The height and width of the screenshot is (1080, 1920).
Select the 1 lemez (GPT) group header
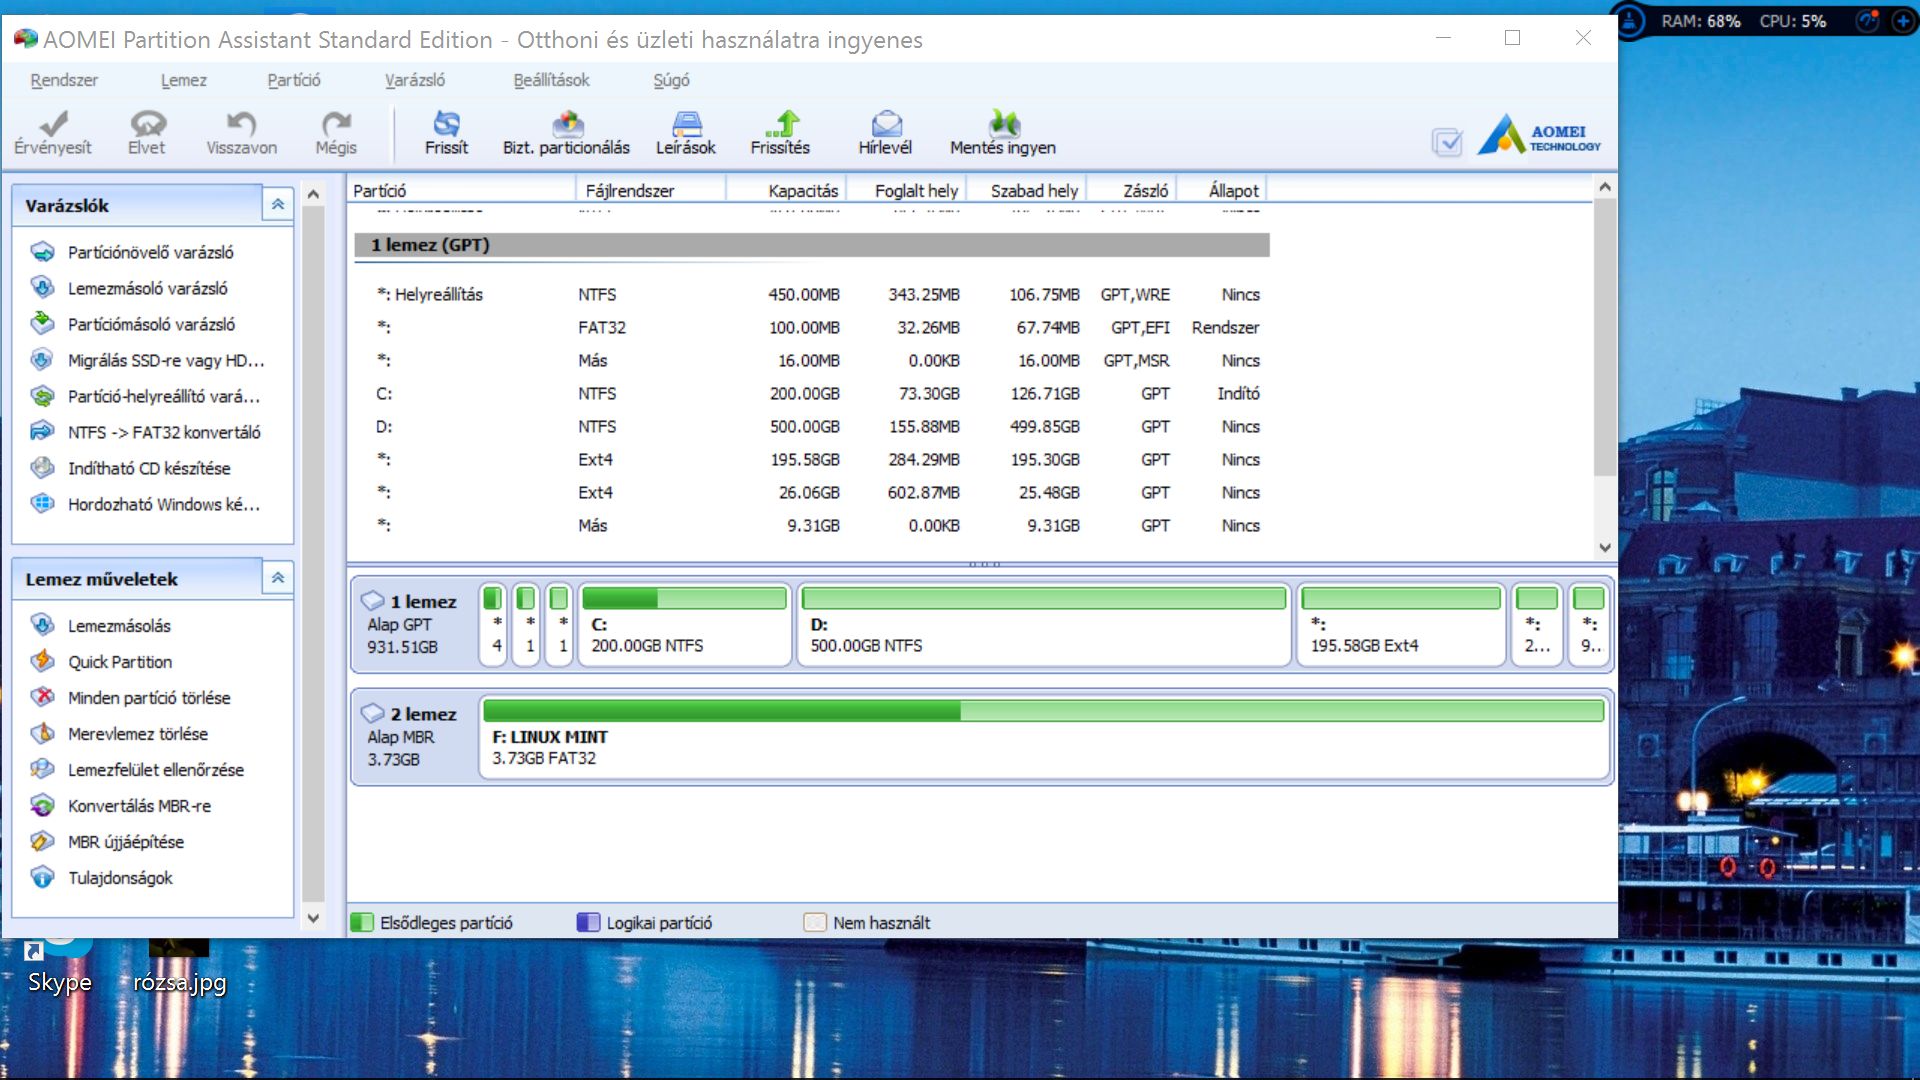[812, 245]
